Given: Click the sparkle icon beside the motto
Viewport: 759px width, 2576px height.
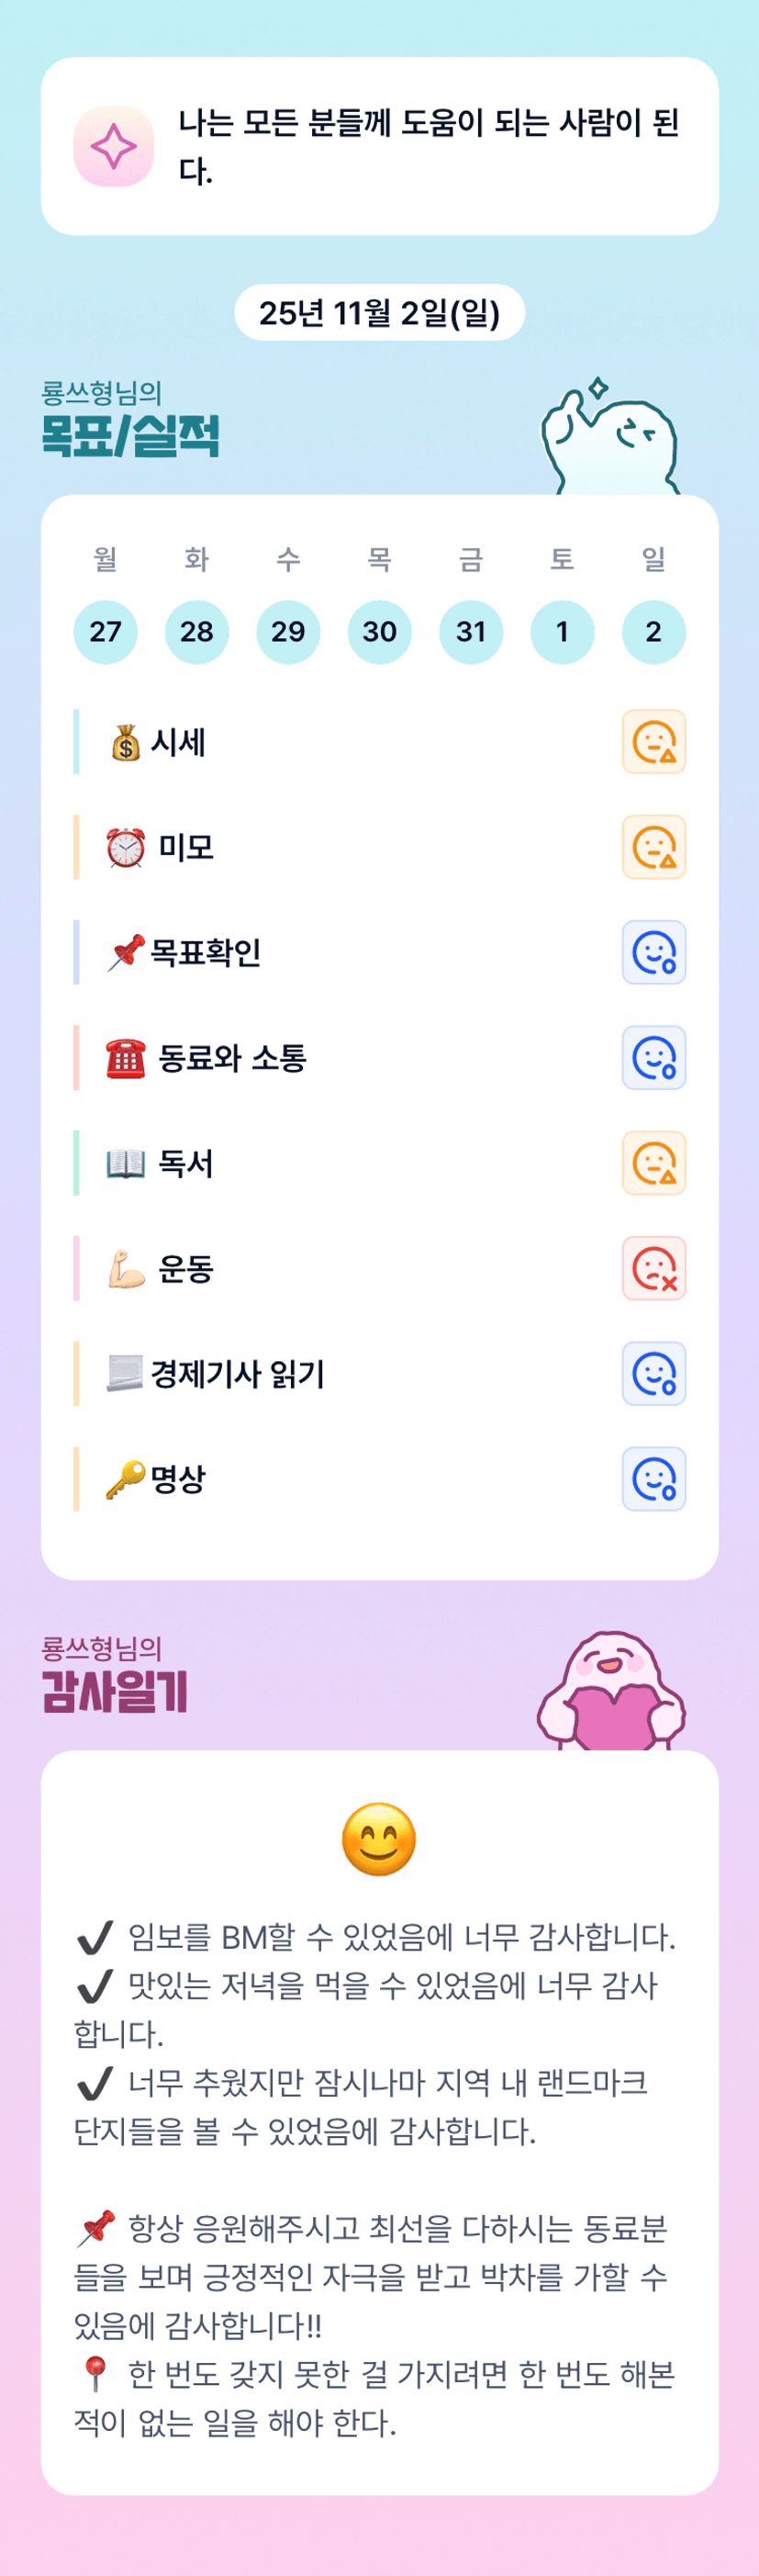Looking at the screenshot, I should pos(114,146).
